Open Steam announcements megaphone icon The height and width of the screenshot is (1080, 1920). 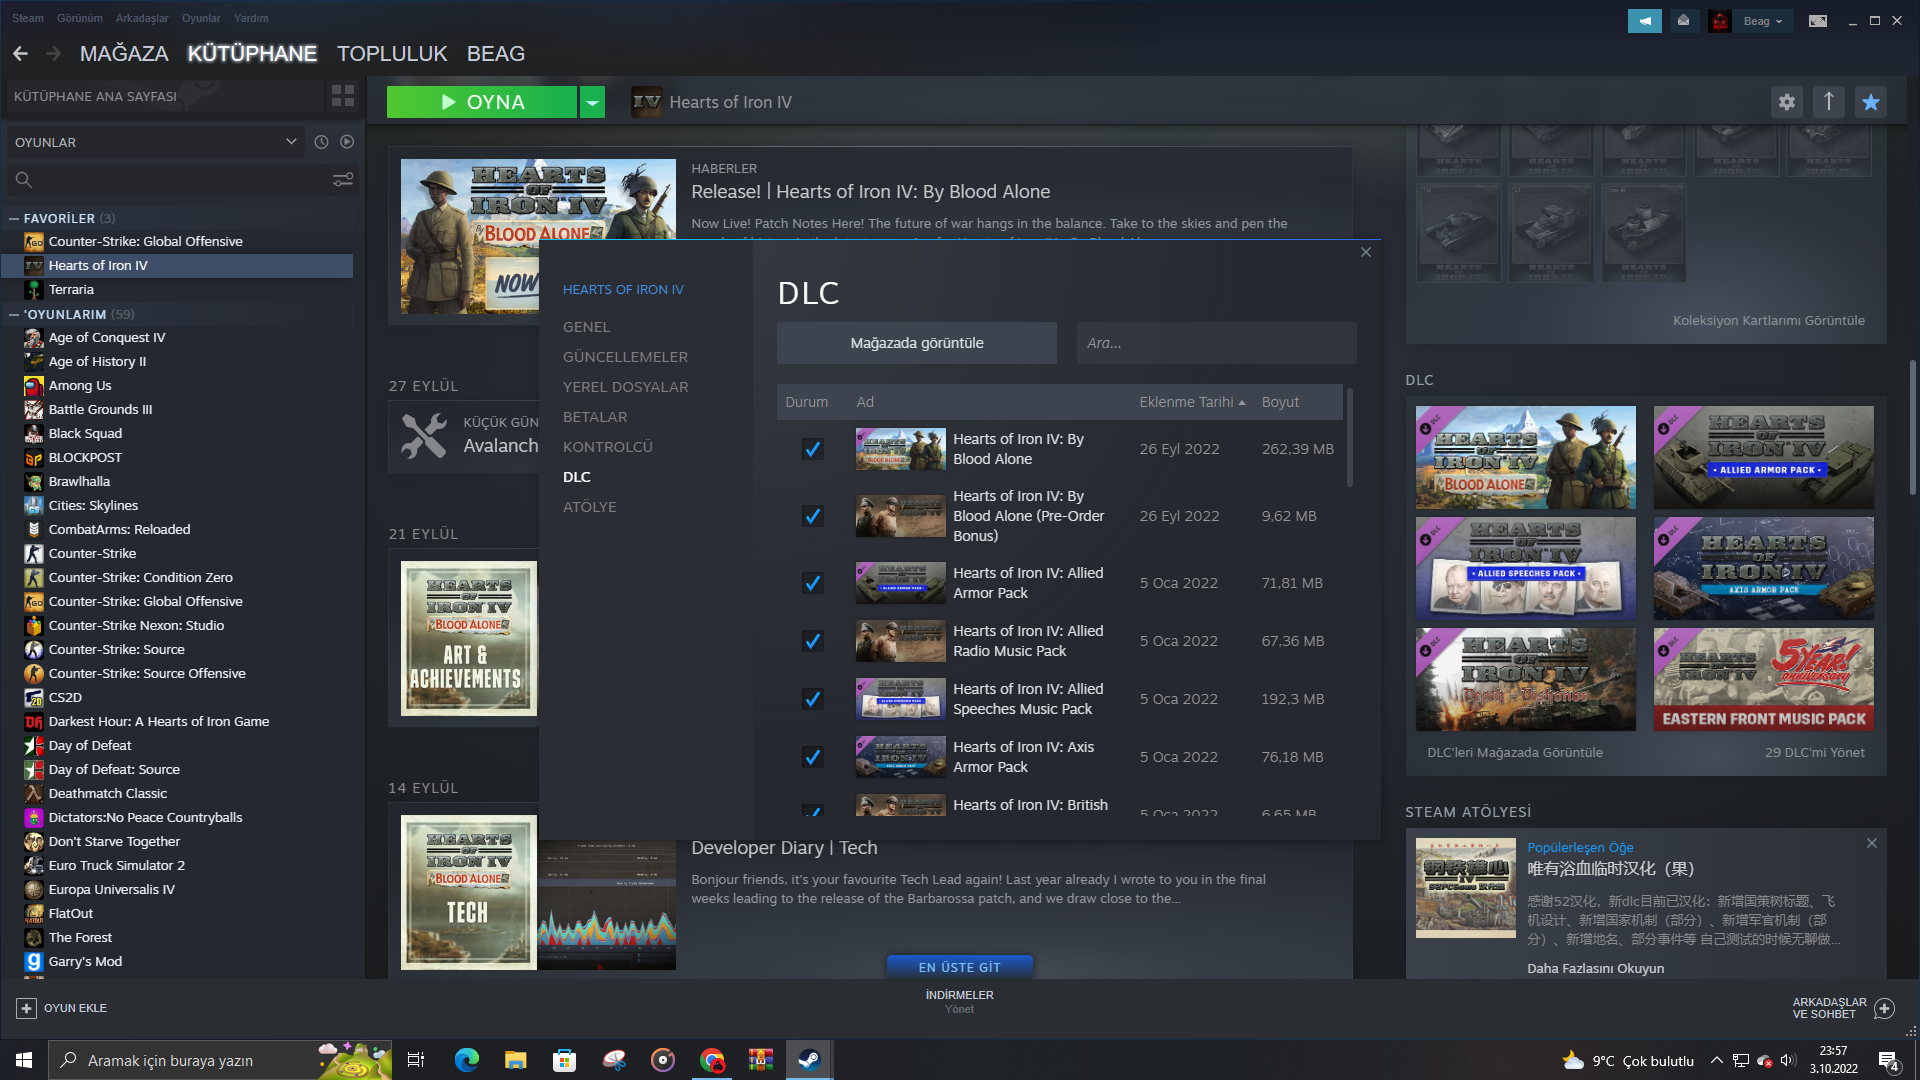click(x=1644, y=20)
